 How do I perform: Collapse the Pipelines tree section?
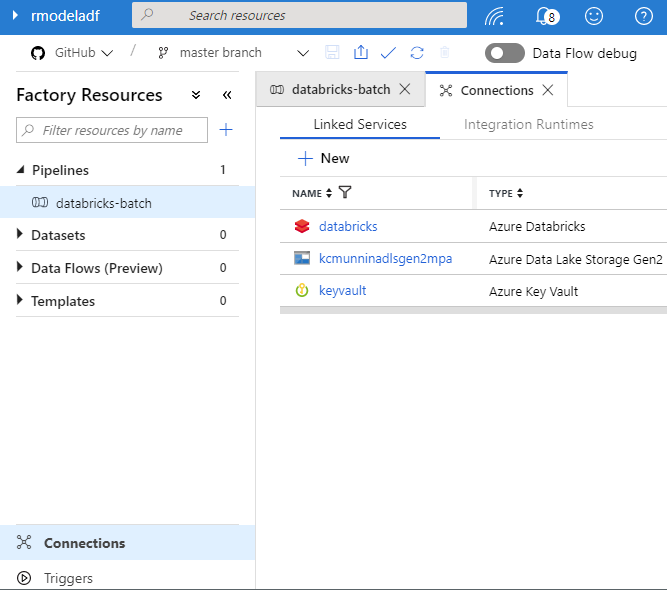pos(20,170)
